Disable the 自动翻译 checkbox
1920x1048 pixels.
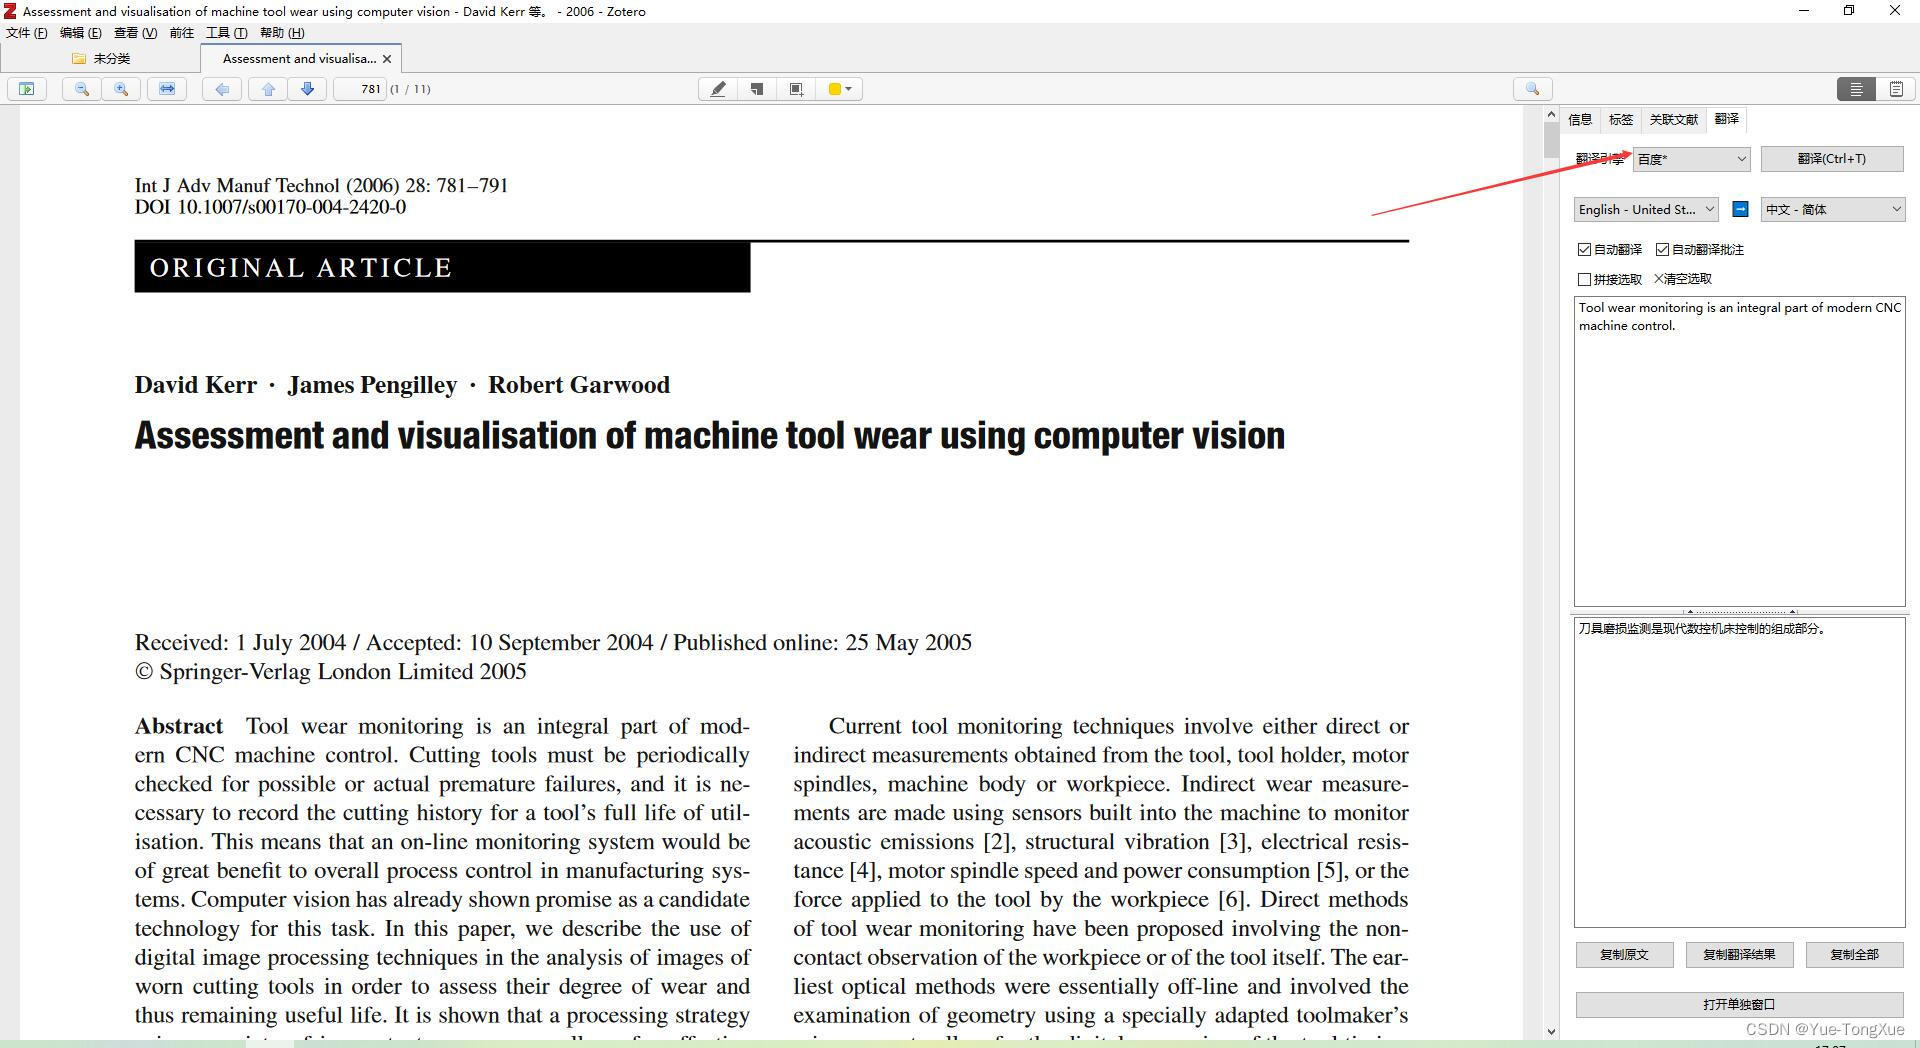pyautogui.click(x=1585, y=249)
